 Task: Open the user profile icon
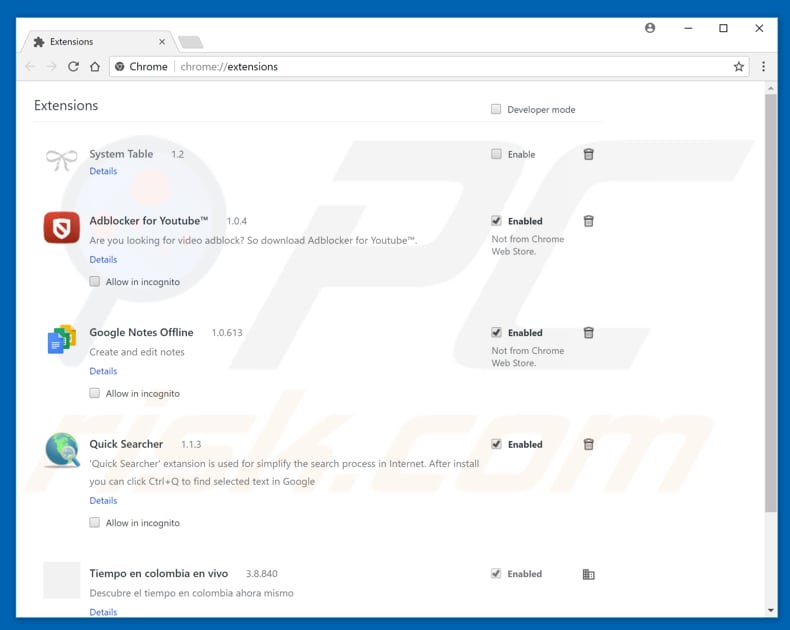(650, 28)
